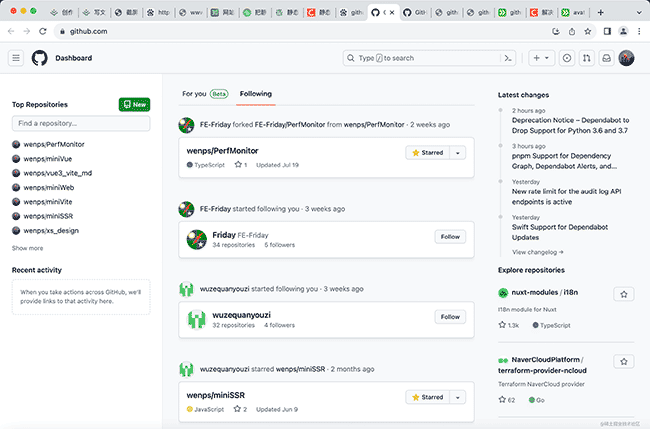
Task: Click wuzequanyouzi name in starred event line
Action: [x=224, y=369]
